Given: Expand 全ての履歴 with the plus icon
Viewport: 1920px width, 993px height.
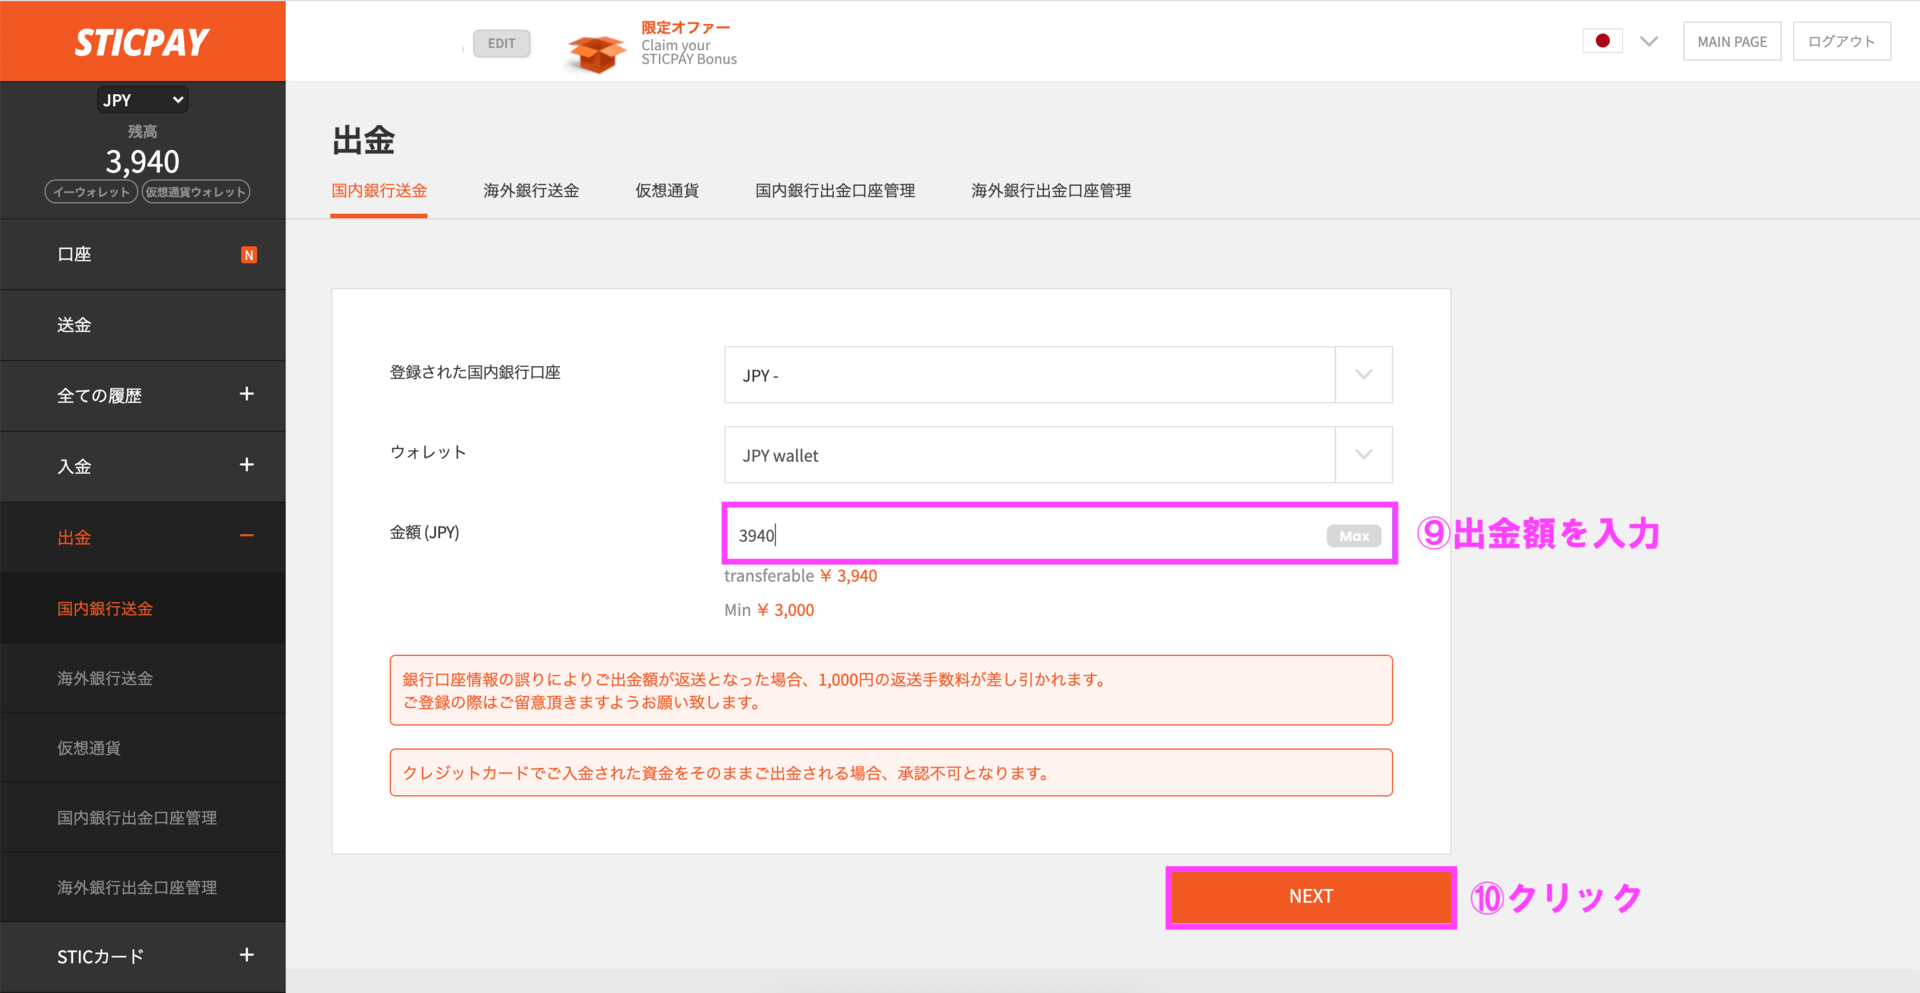Looking at the screenshot, I should tap(247, 394).
